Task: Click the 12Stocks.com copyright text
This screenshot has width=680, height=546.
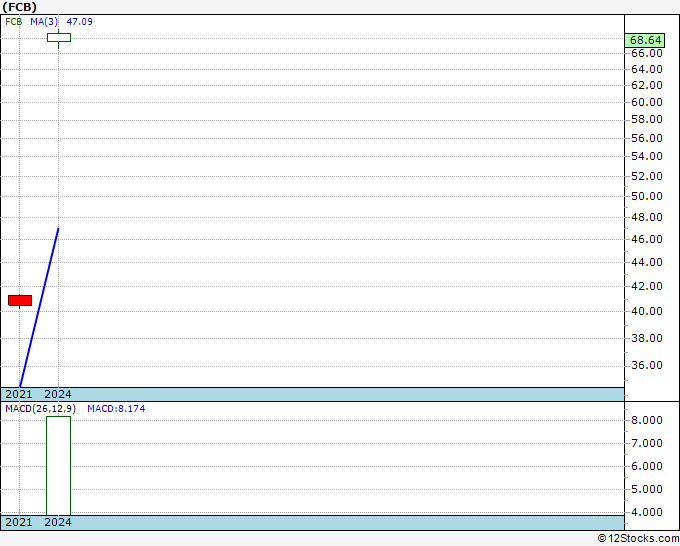Action: point(638,539)
